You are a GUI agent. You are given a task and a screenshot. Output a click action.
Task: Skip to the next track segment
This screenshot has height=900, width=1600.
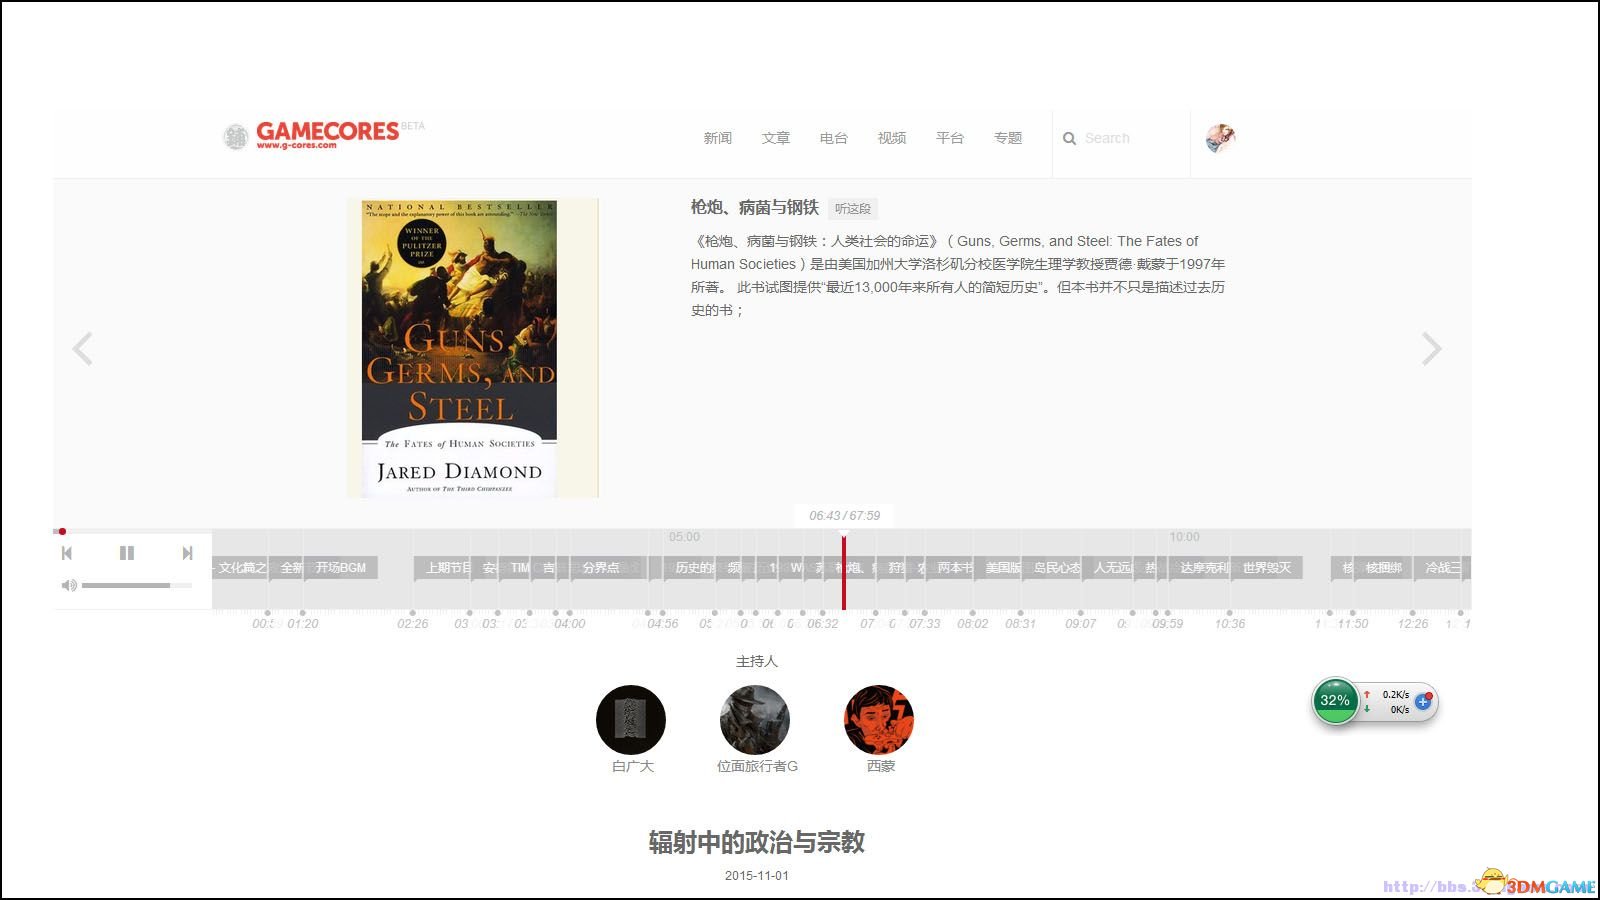187,553
